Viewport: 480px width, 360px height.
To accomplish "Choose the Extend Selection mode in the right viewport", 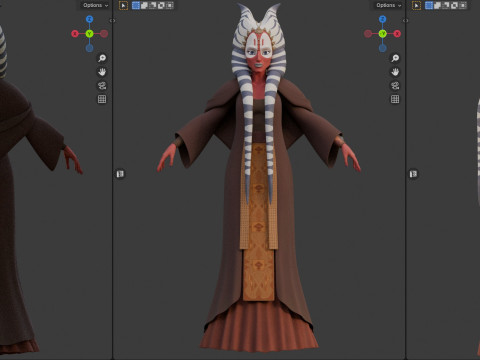I will click(438, 5).
